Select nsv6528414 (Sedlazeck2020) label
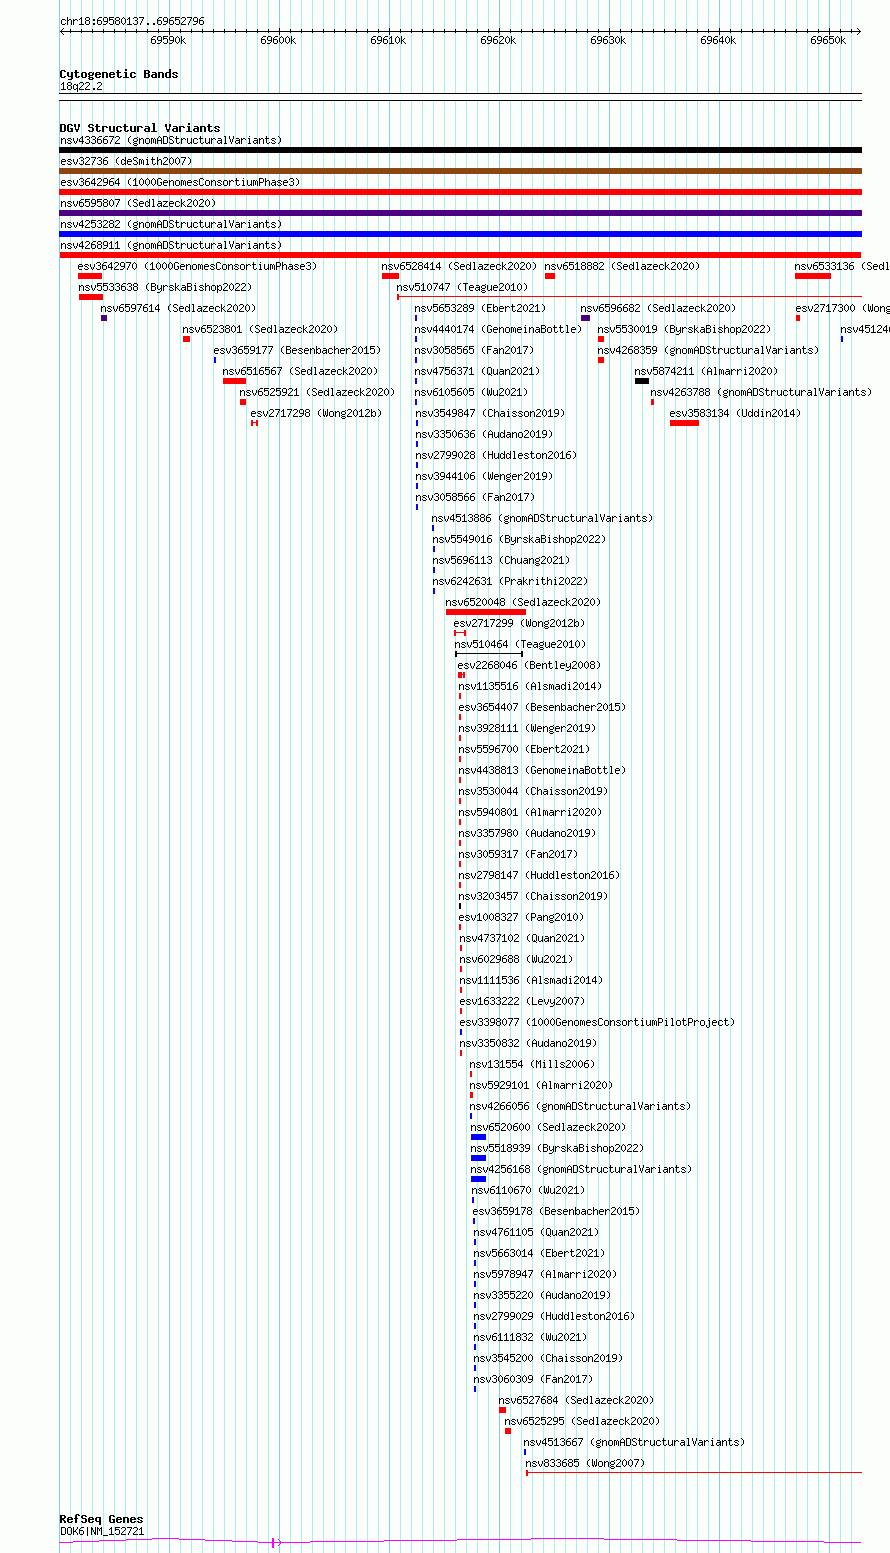 [x=459, y=266]
